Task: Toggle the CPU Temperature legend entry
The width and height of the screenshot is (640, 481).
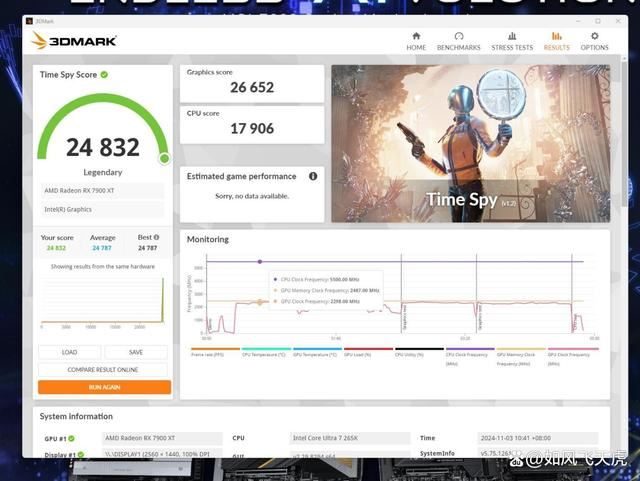Action: click(266, 352)
